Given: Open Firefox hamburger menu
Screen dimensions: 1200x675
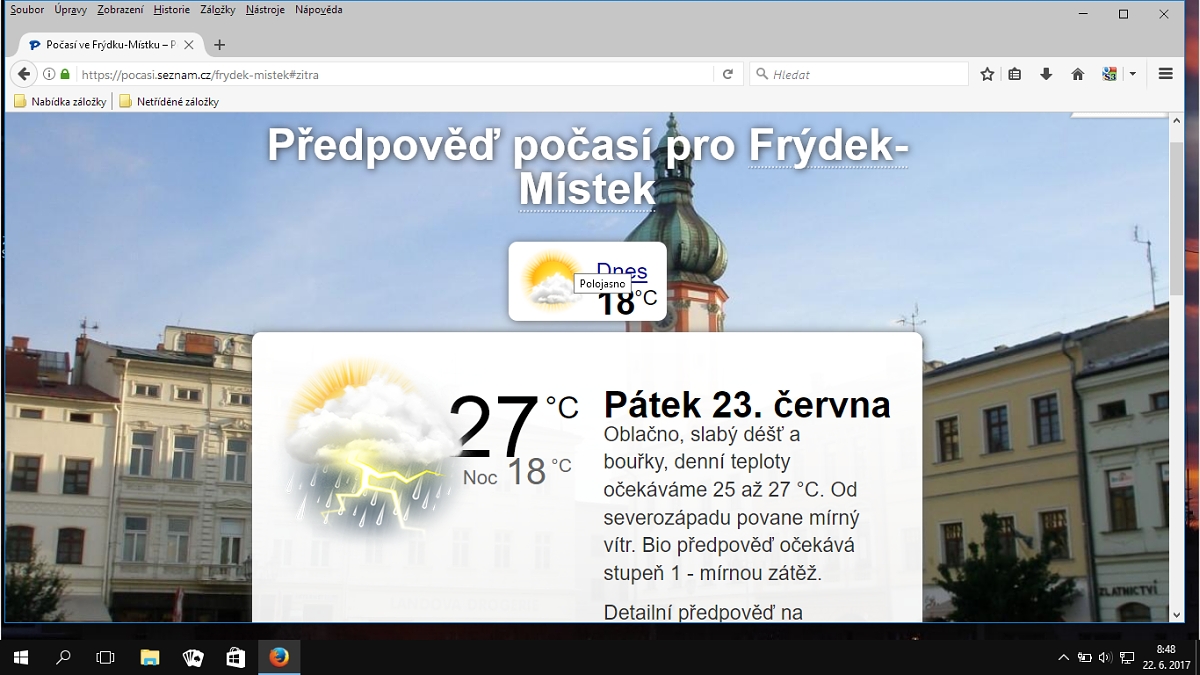Looking at the screenshot, I should (1165, 74).
